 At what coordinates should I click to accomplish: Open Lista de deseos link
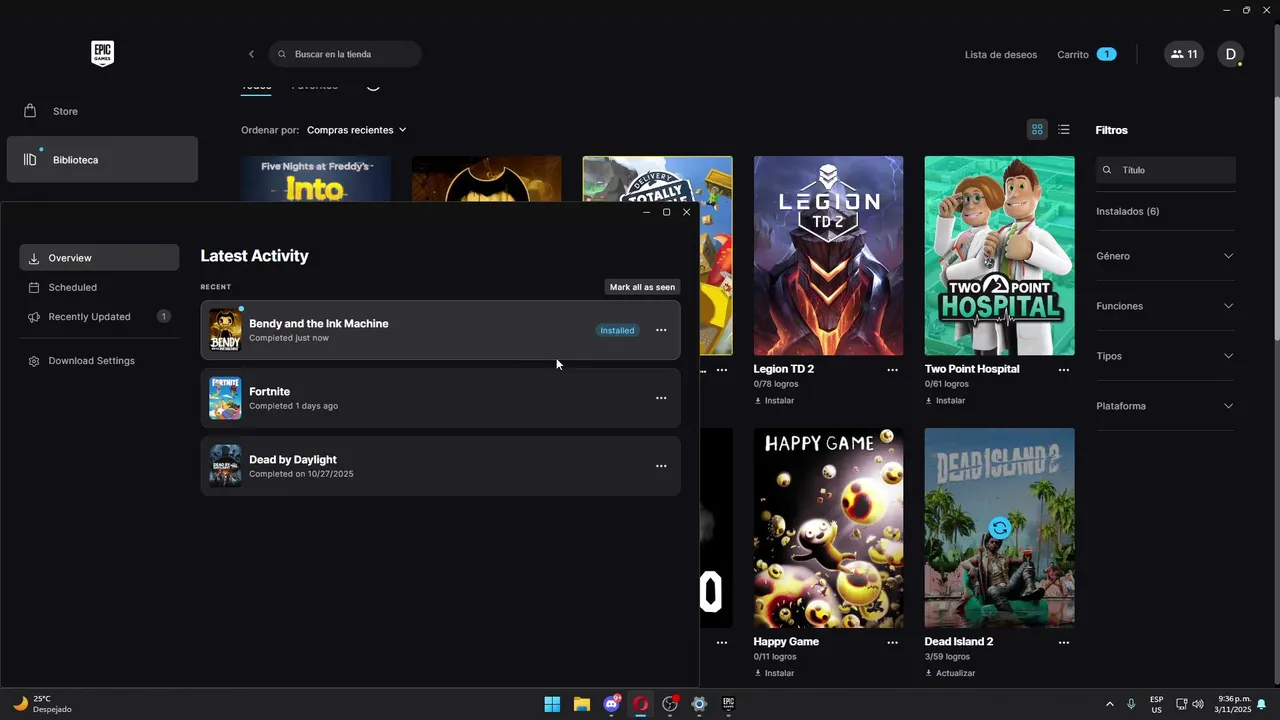coord(1001,54)
